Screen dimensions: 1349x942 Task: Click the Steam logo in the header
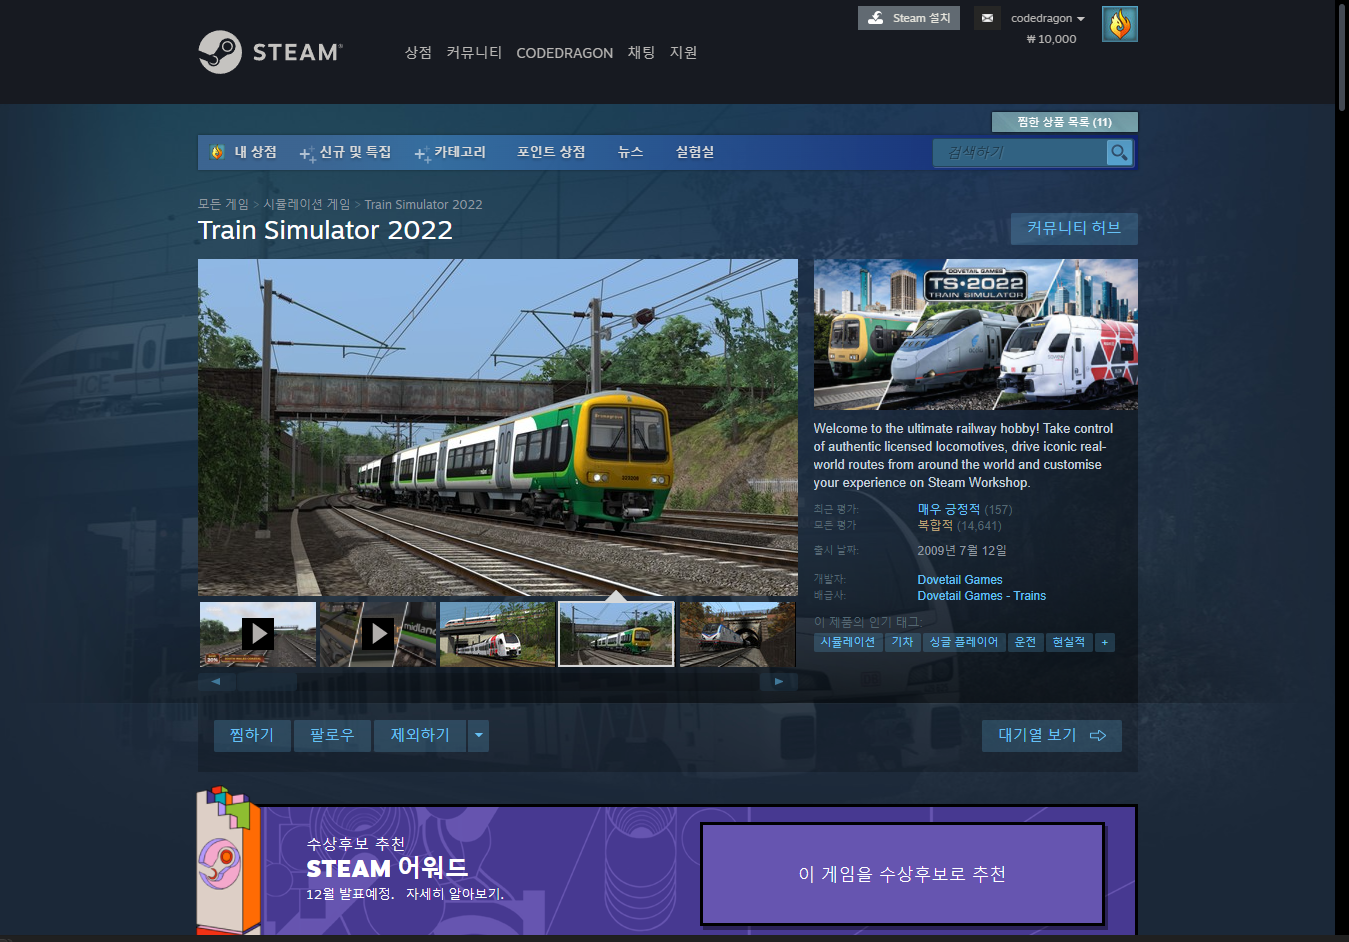tap(270, 52)
